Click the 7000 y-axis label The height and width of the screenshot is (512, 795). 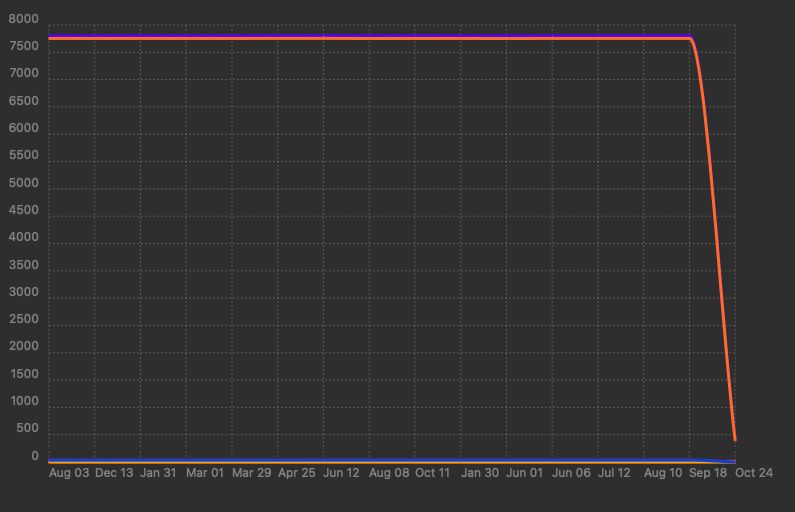[x=23, y=73]
